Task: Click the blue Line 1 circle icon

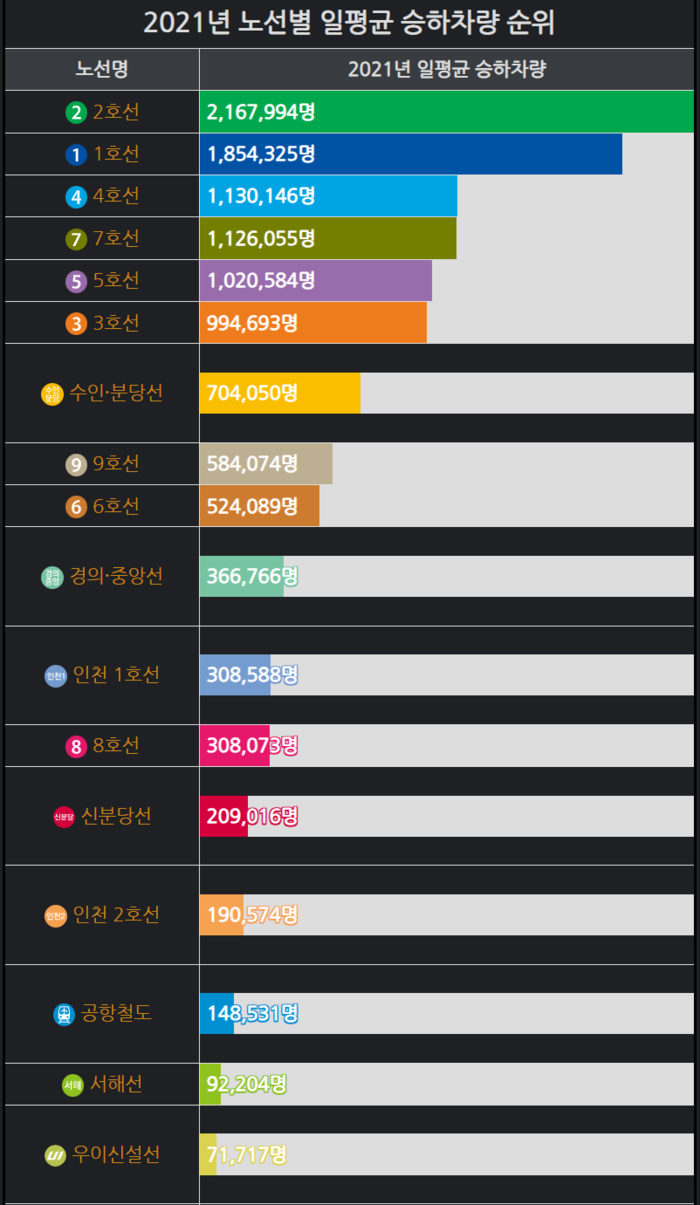Action: tap(76, 154)
